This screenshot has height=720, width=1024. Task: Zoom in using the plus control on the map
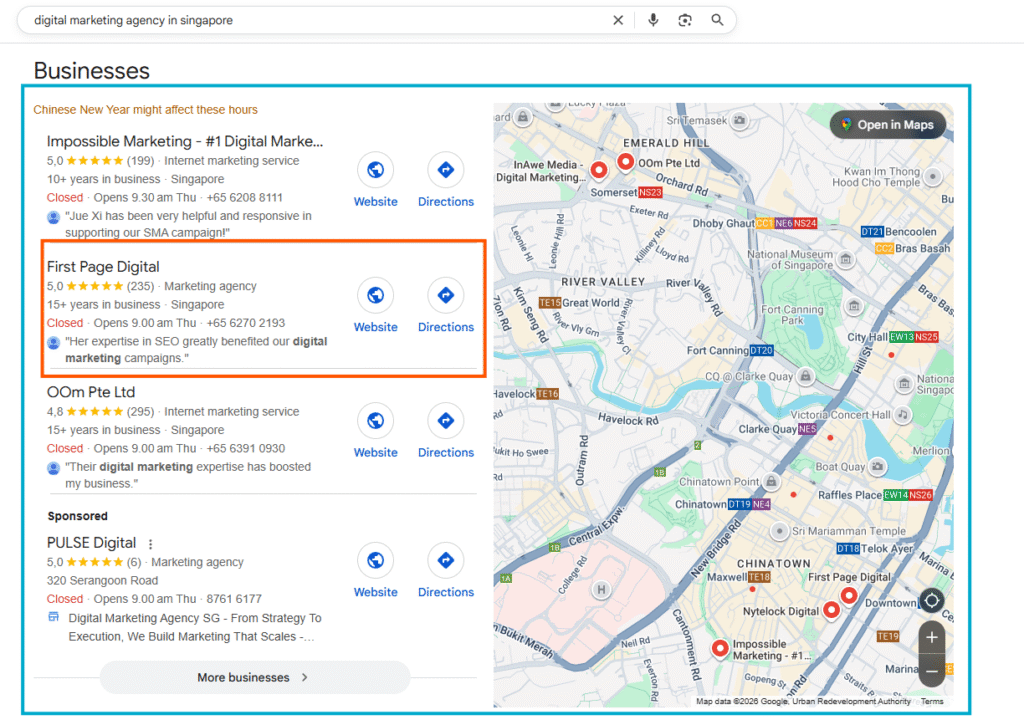click(x=931, y=637)
